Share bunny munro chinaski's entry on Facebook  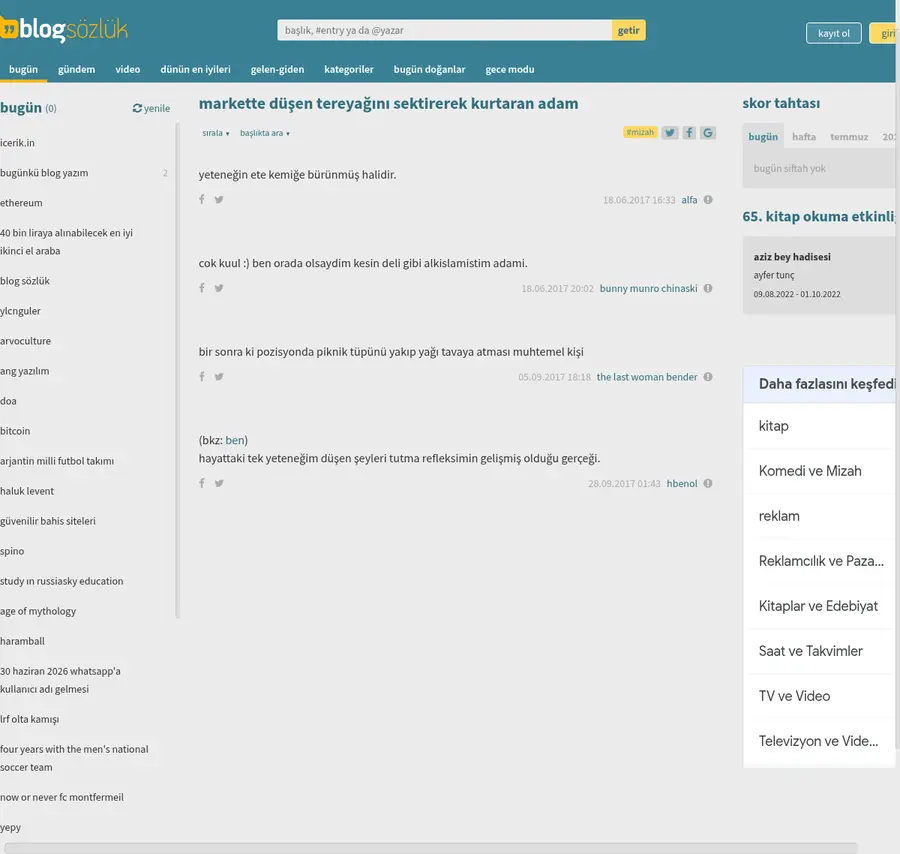tap(201, 288)
